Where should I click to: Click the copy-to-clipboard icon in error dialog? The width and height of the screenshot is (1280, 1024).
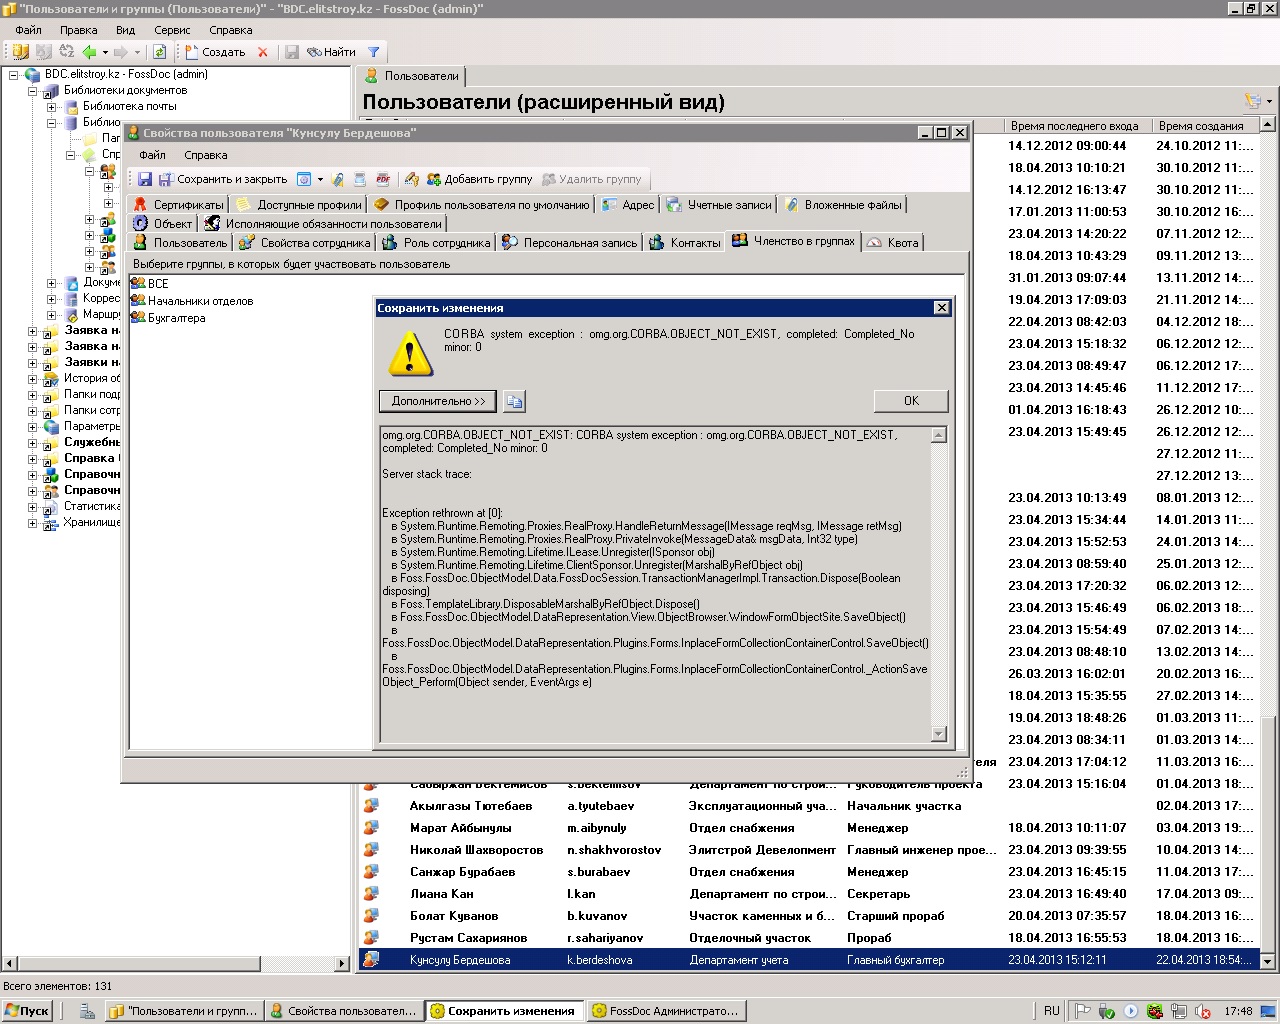pyautogui.click(x=514, y=401)
